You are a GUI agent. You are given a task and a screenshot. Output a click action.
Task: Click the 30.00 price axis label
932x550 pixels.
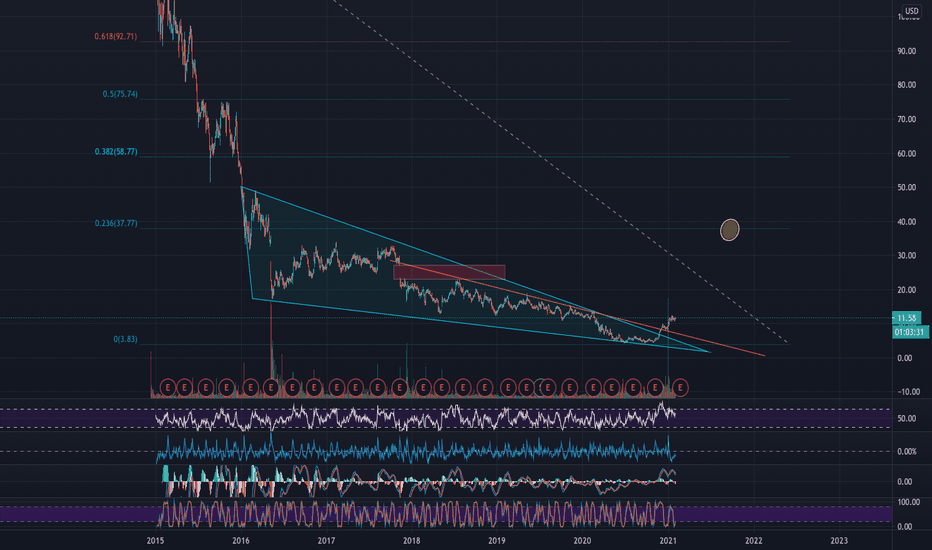pyautogui.click(x=906, y=256)
